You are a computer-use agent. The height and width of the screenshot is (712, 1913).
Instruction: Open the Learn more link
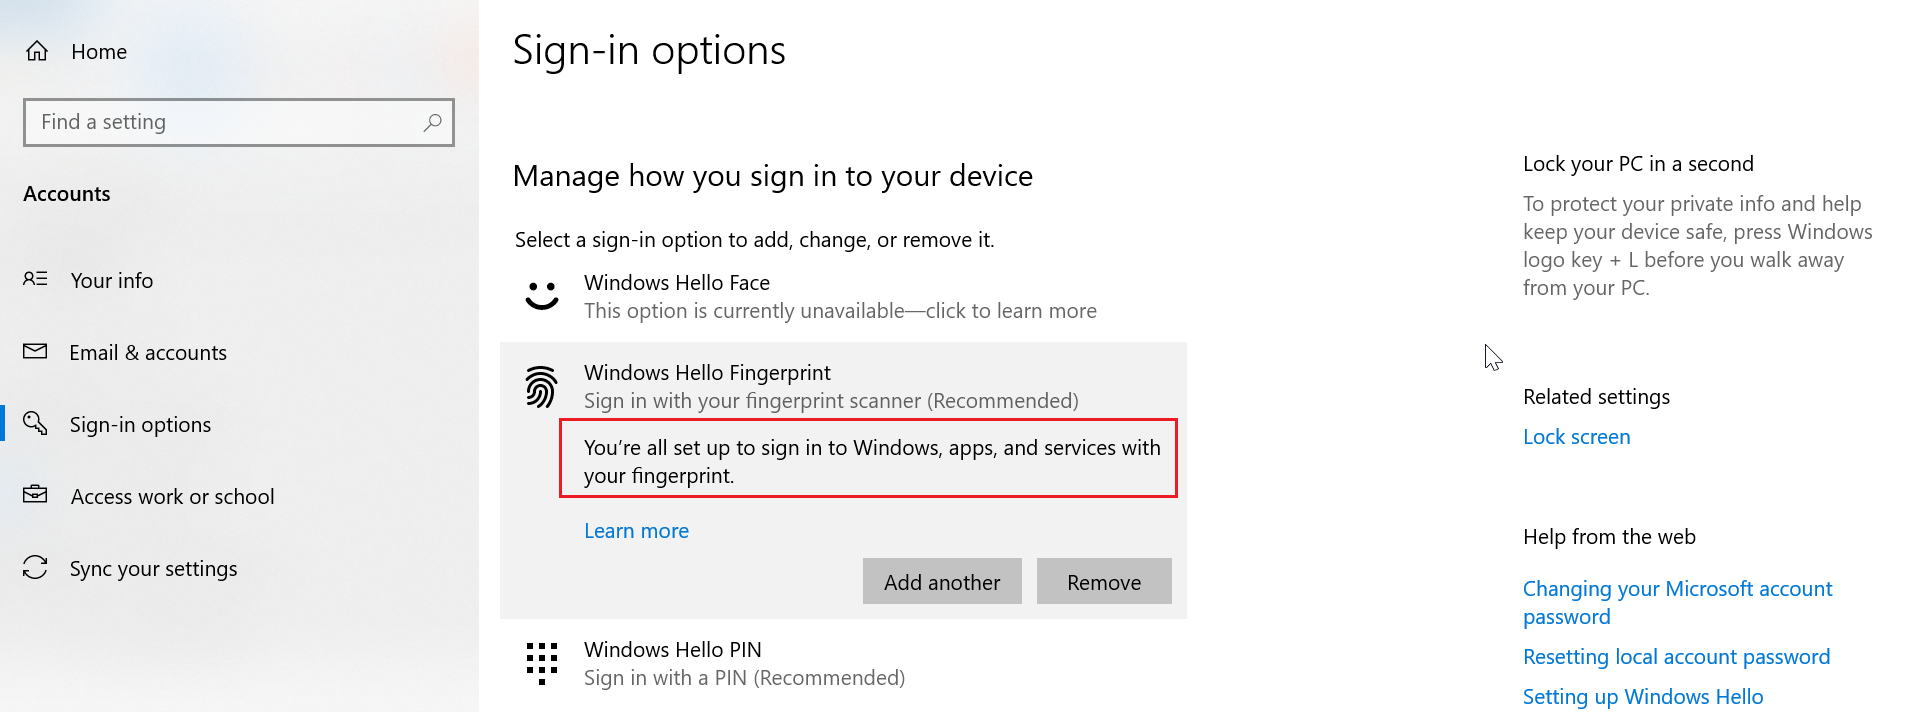(x=636, y=530)
